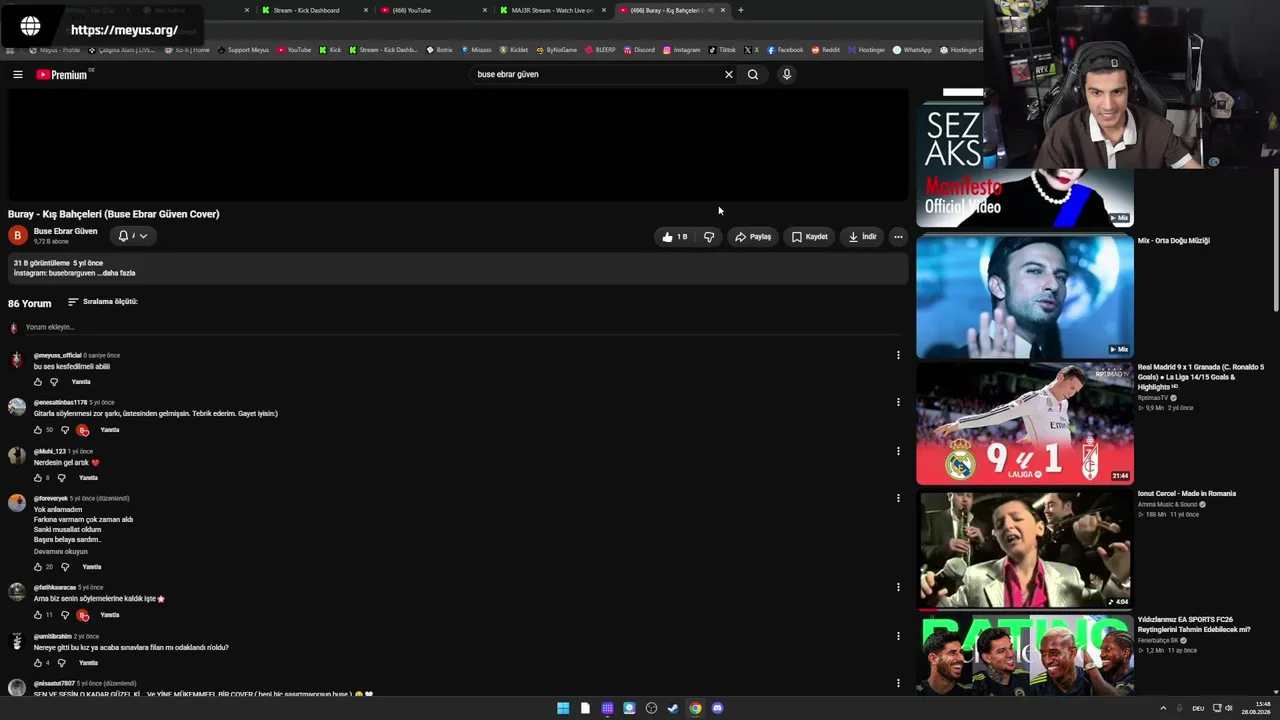This screenshot has height=720, width=1280.
Task: Clear the search query with the X
Action: click(729, 74)
